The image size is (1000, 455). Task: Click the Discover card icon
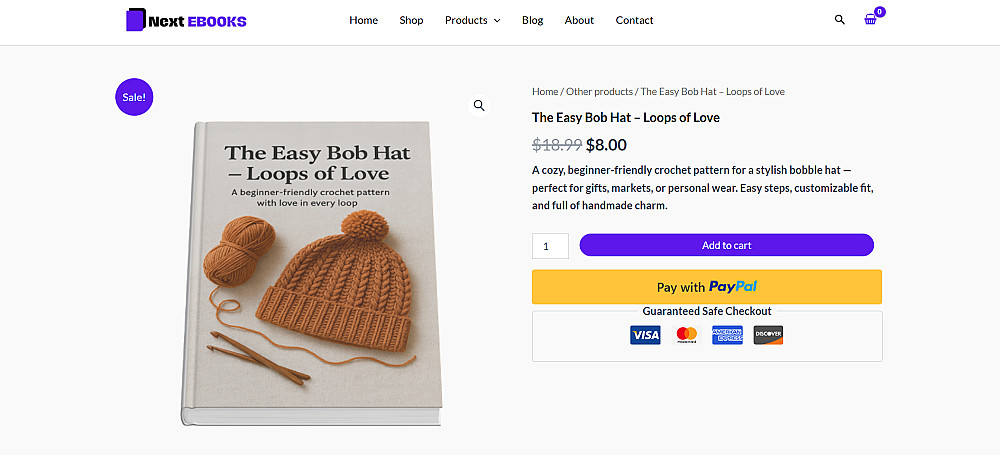(x=768, y=335)
